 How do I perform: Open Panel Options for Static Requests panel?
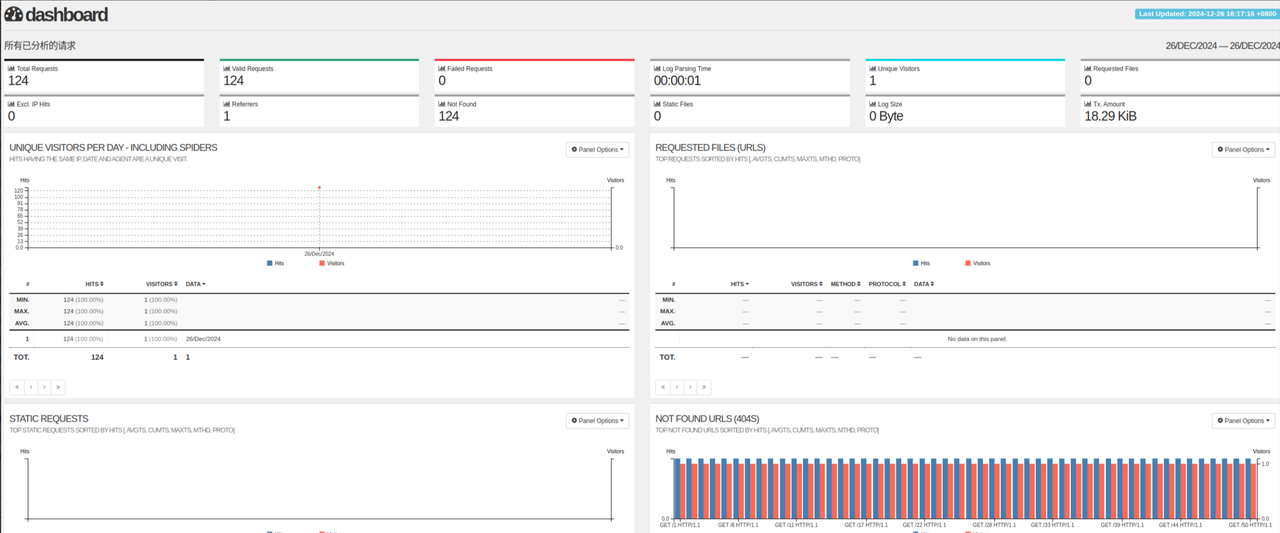[x=597, y=421]
